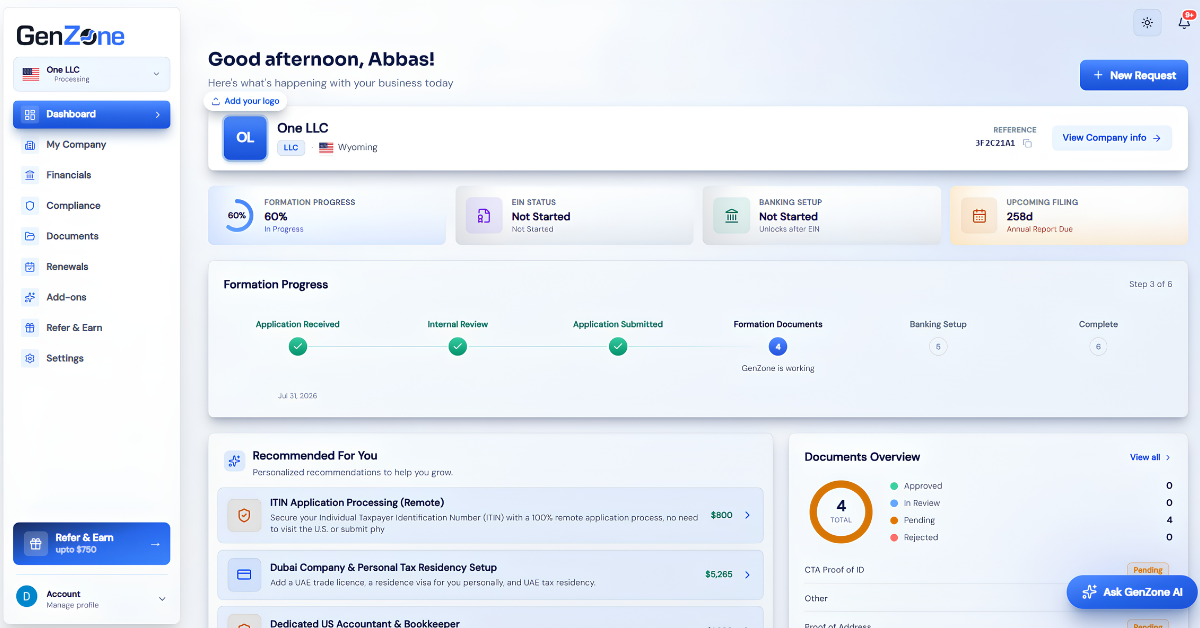1200x628 pixels.
Task: Expand the One LLC company switcher
Action: [x=91, y=74]
